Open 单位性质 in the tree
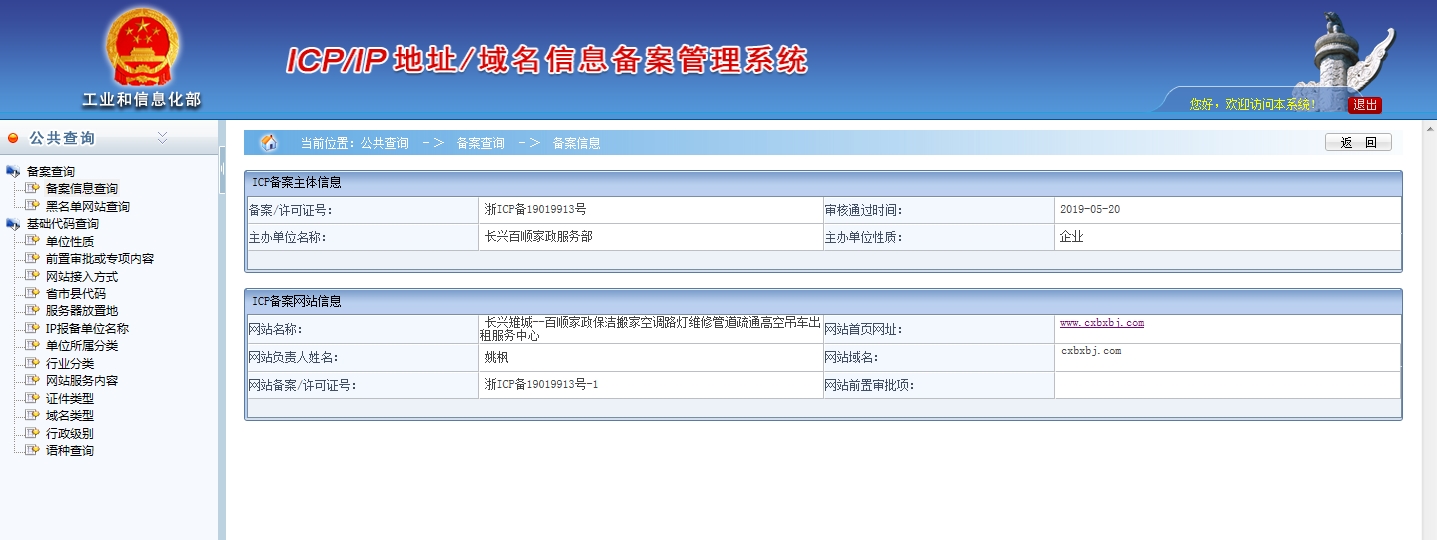Image resolution: width=1437 pixels, height=540 pixels. (x=70, y=241)
